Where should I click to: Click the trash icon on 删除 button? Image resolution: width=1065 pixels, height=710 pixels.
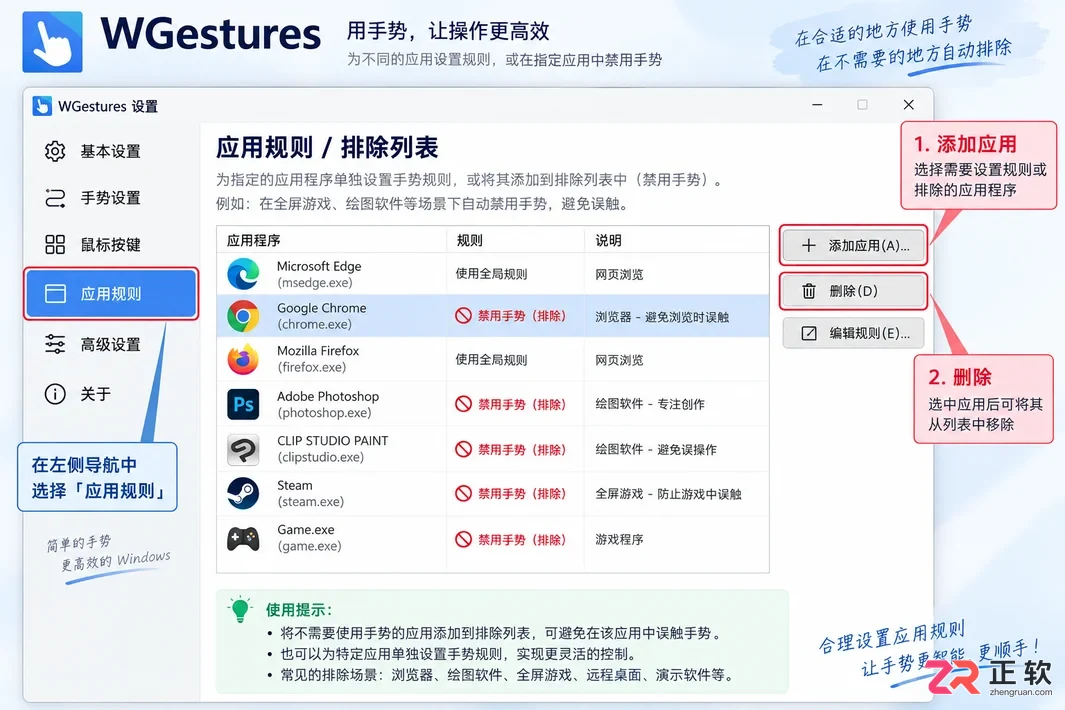click(x=809, y=291)
